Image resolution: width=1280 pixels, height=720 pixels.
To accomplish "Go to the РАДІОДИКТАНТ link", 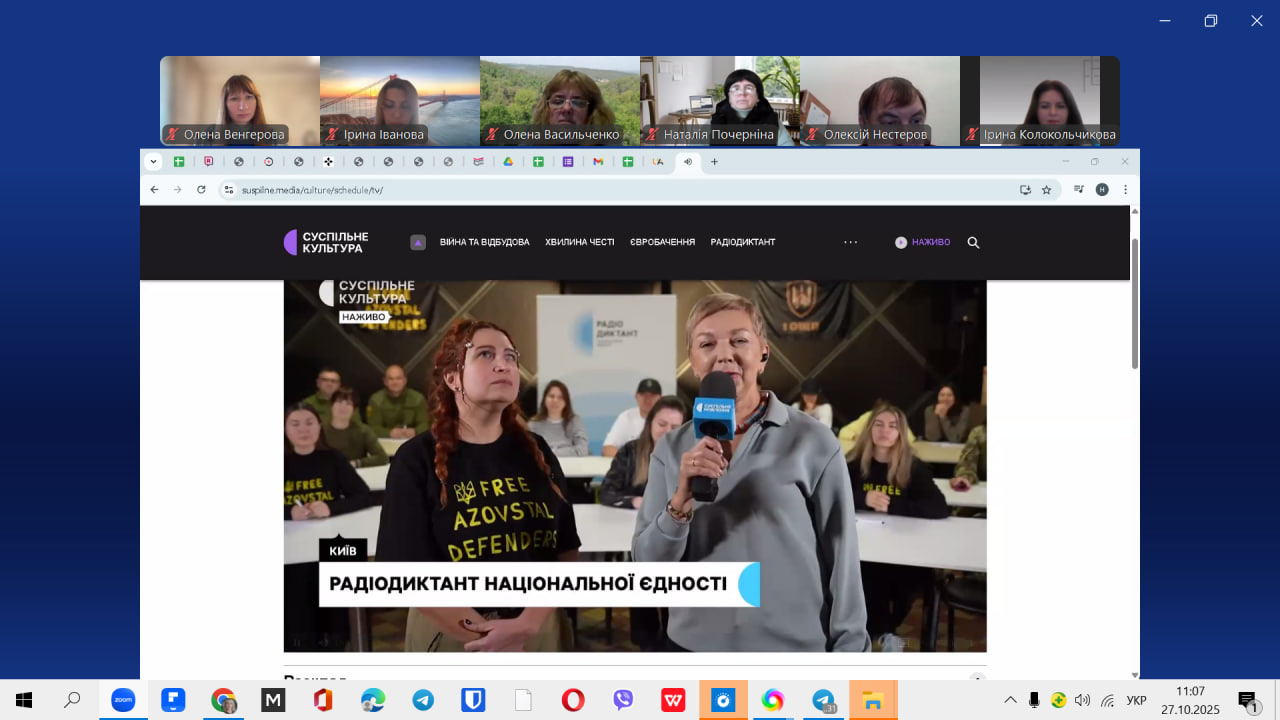I will coord(742,242).
